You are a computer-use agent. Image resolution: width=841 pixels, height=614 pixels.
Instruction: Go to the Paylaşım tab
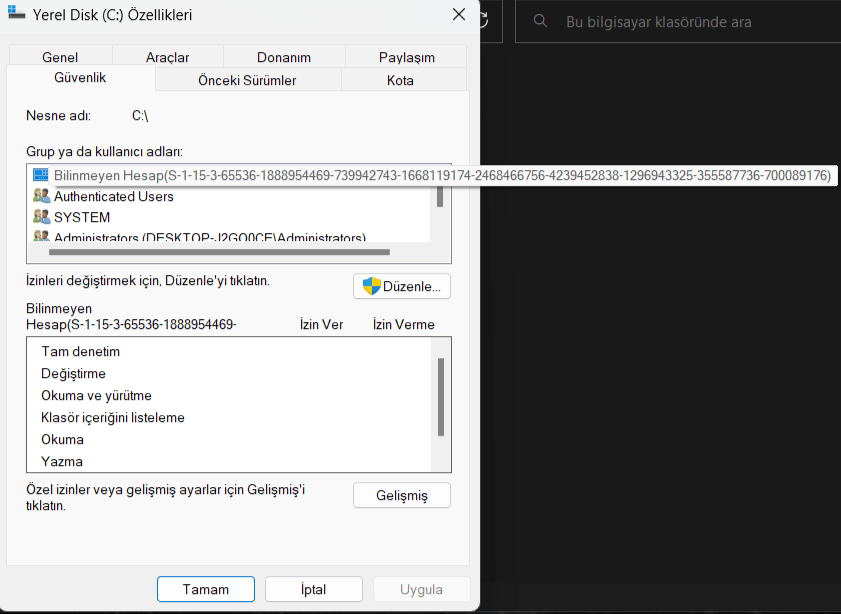407,57
